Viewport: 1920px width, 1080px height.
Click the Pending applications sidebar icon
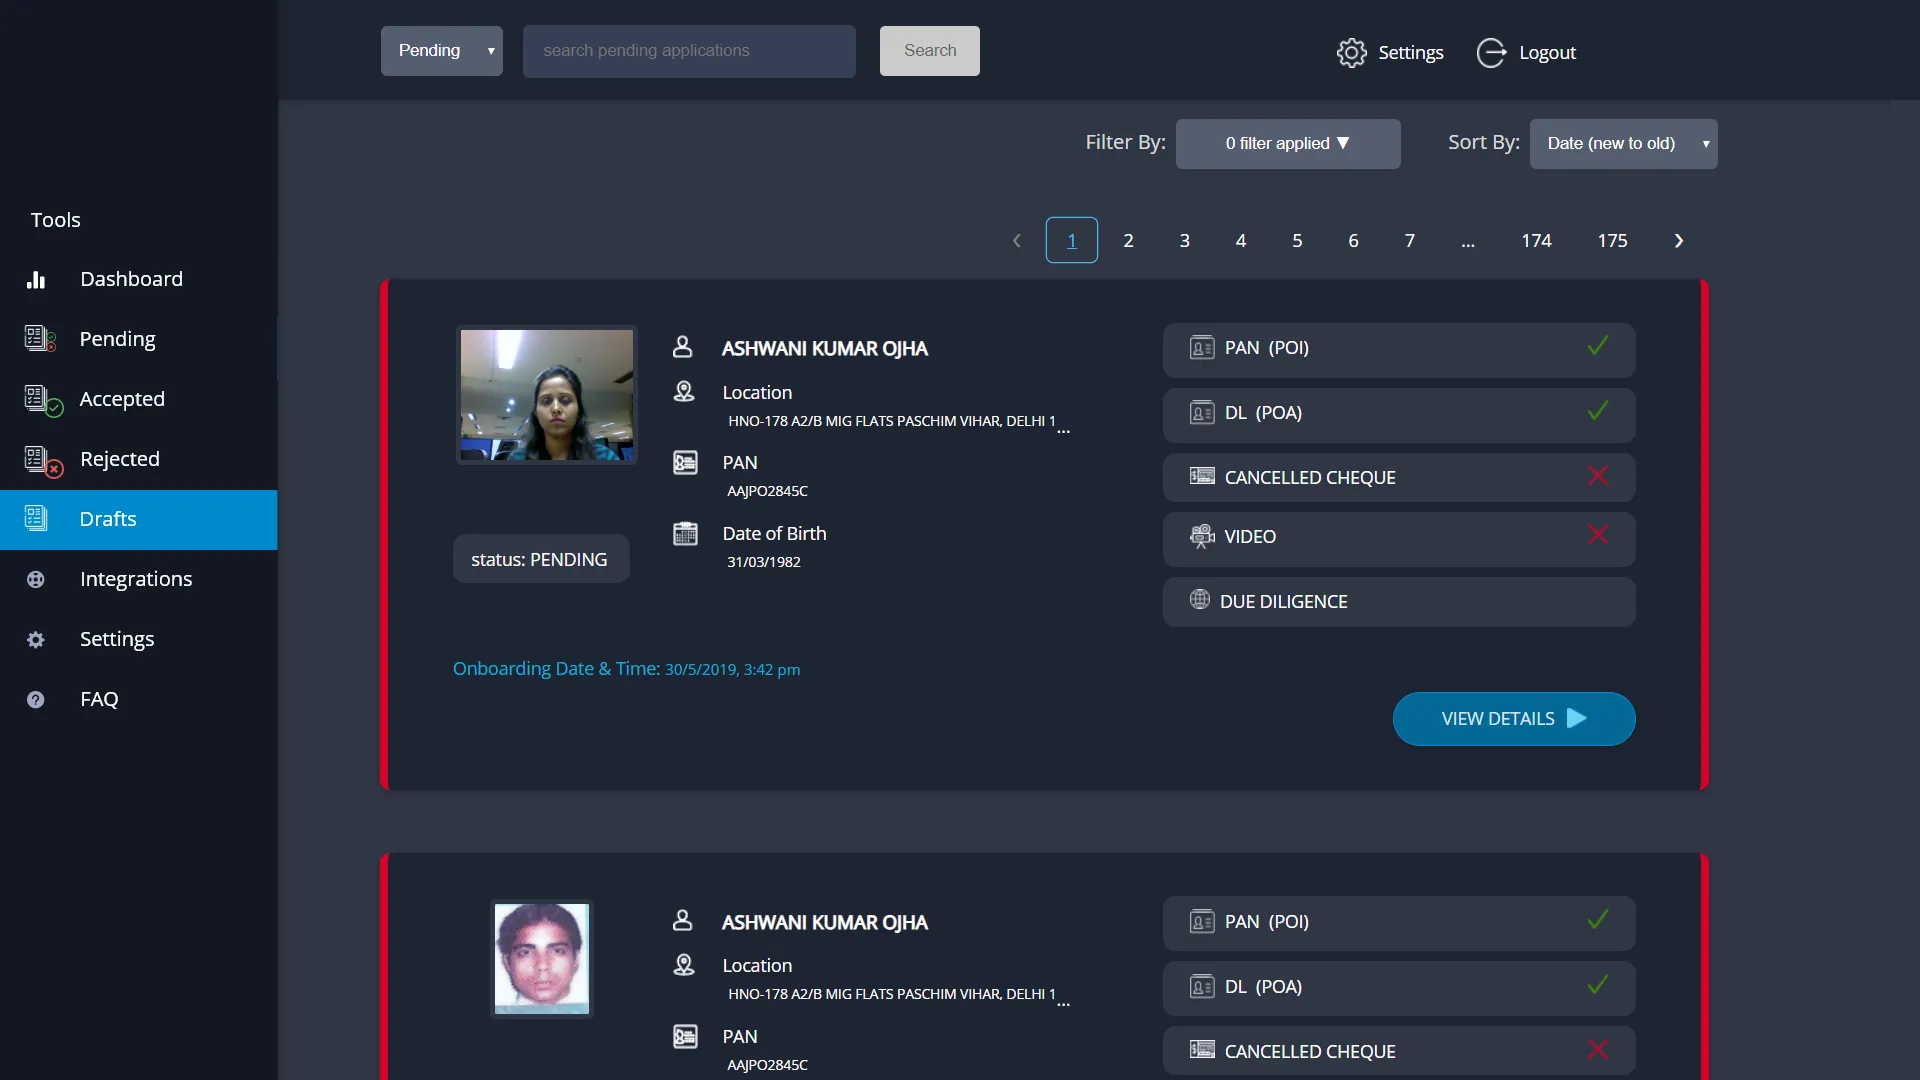[x=39, y=339]
